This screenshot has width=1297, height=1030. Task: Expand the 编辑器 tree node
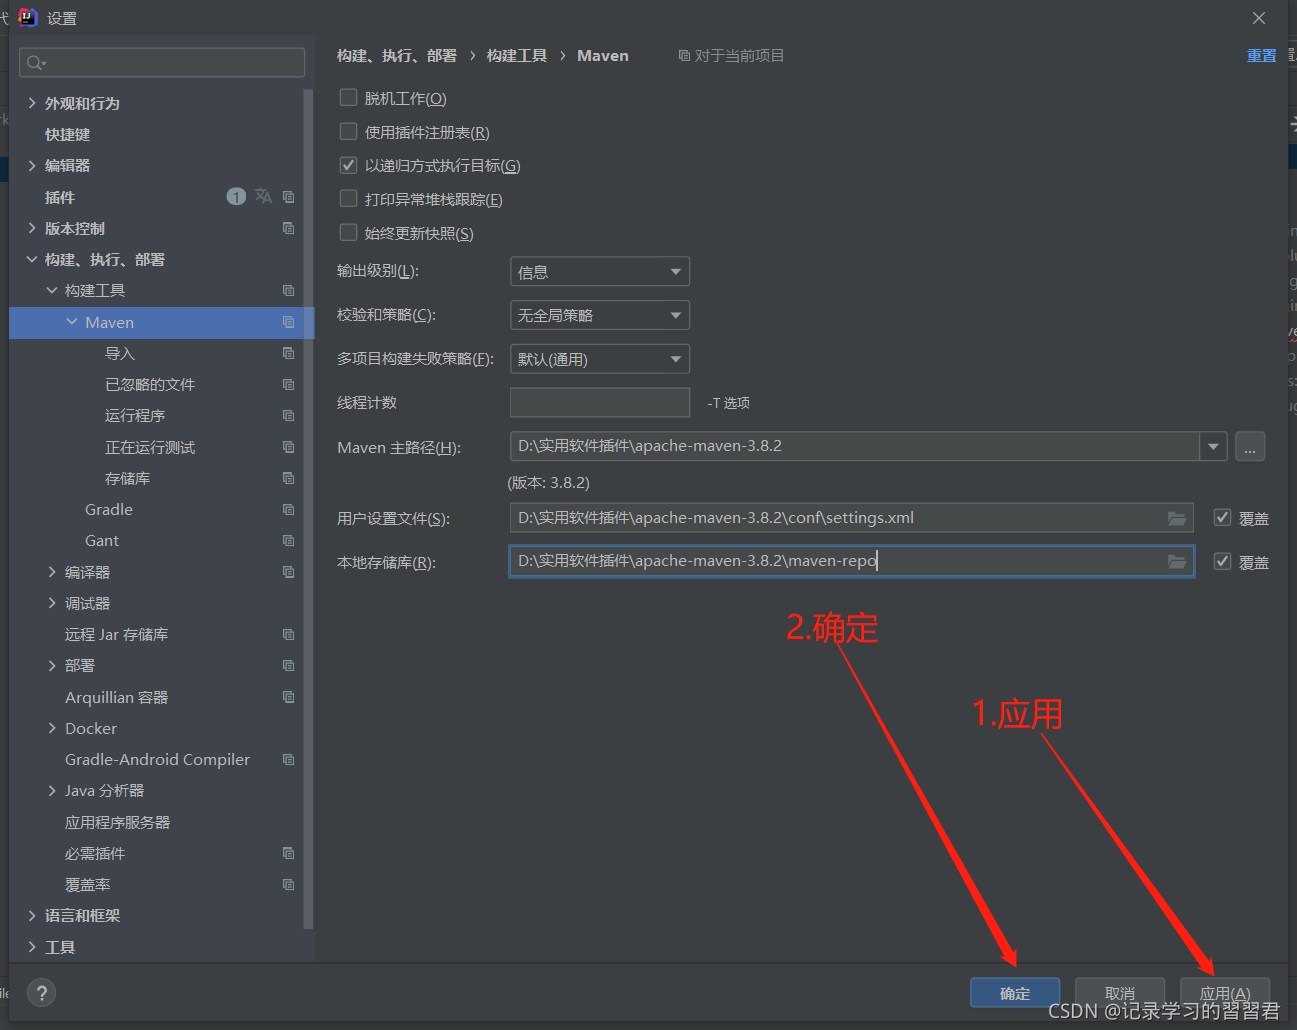32,165
